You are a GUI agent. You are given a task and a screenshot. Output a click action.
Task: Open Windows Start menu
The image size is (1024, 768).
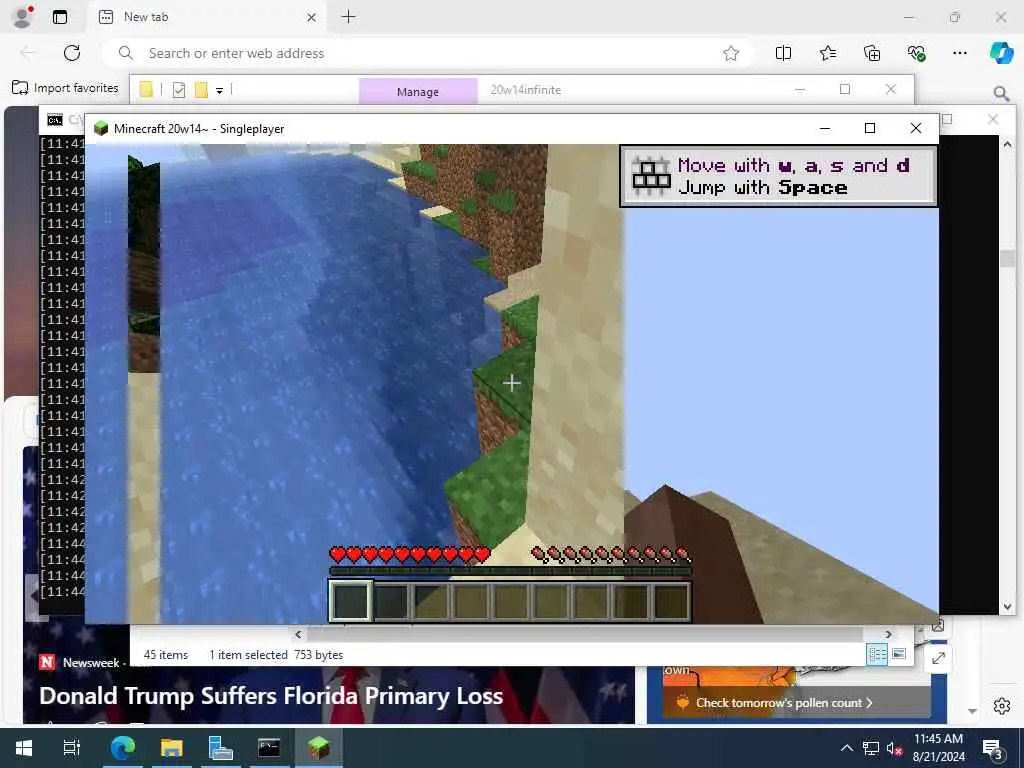(24, 748)
